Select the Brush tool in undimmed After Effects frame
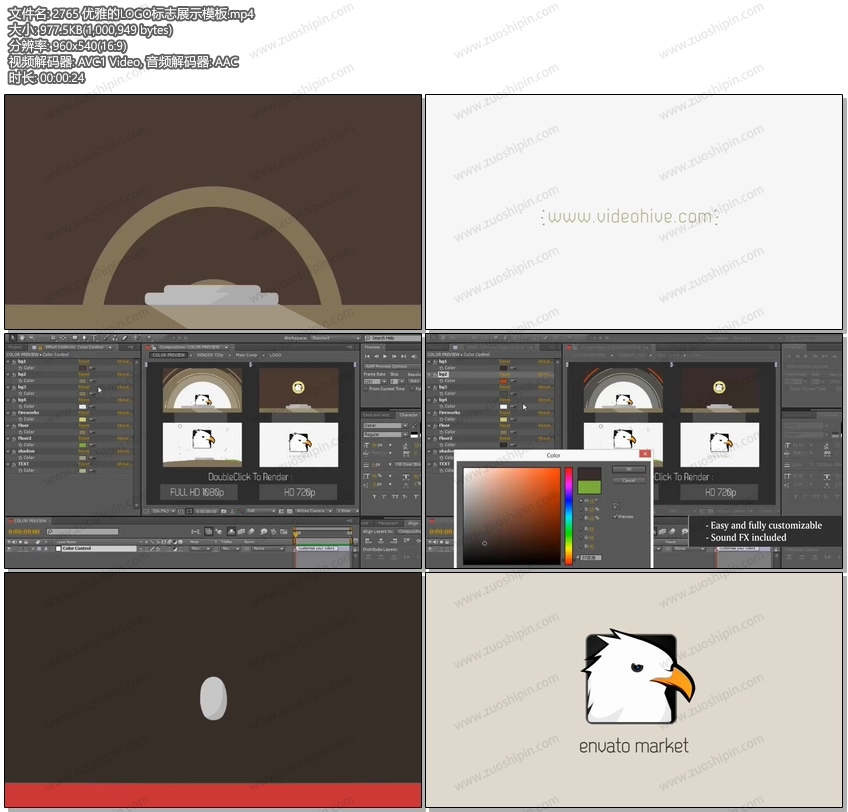Screen dimensions: 848x812 [x=106, y=338]
